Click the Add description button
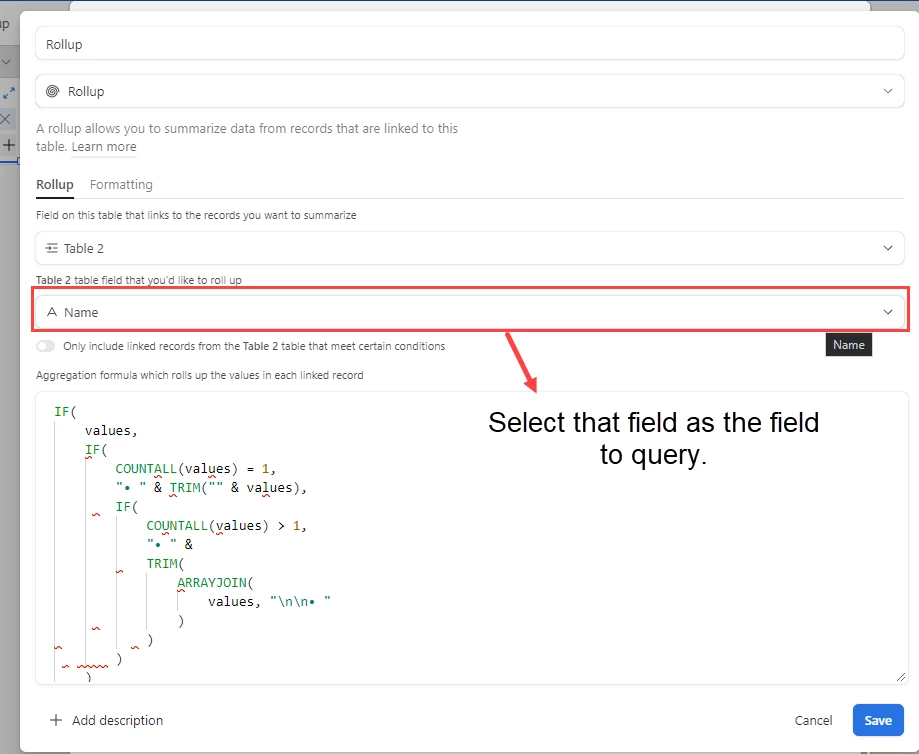 (107, 720)
